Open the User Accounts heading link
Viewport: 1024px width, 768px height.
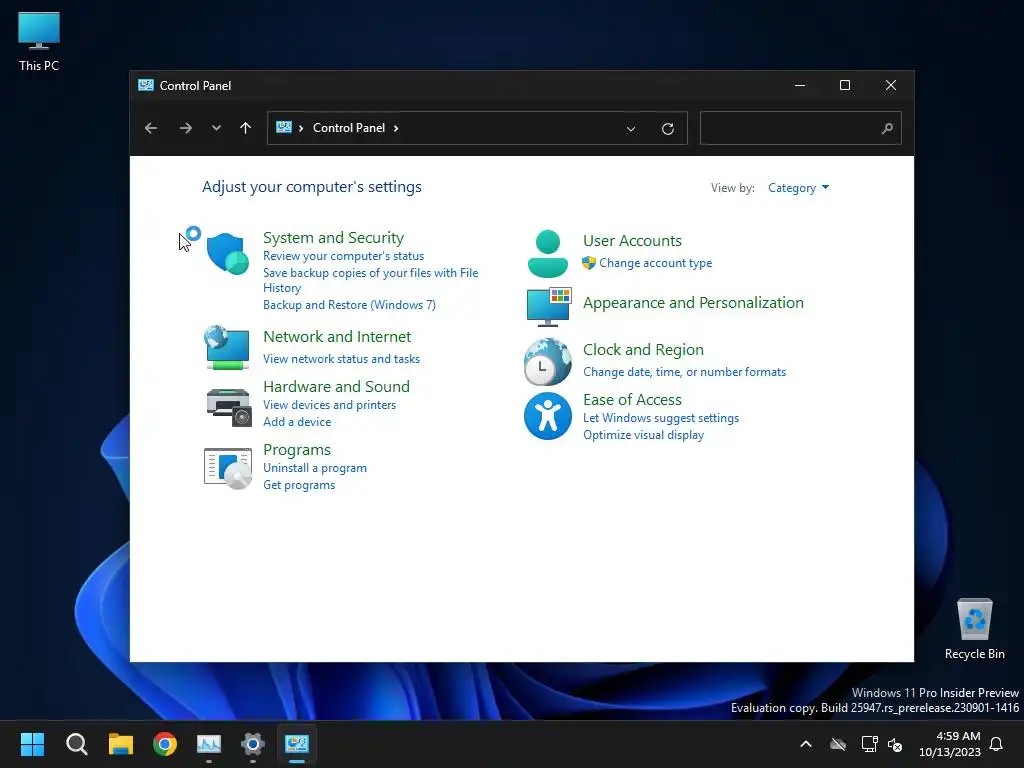(632, 241)
